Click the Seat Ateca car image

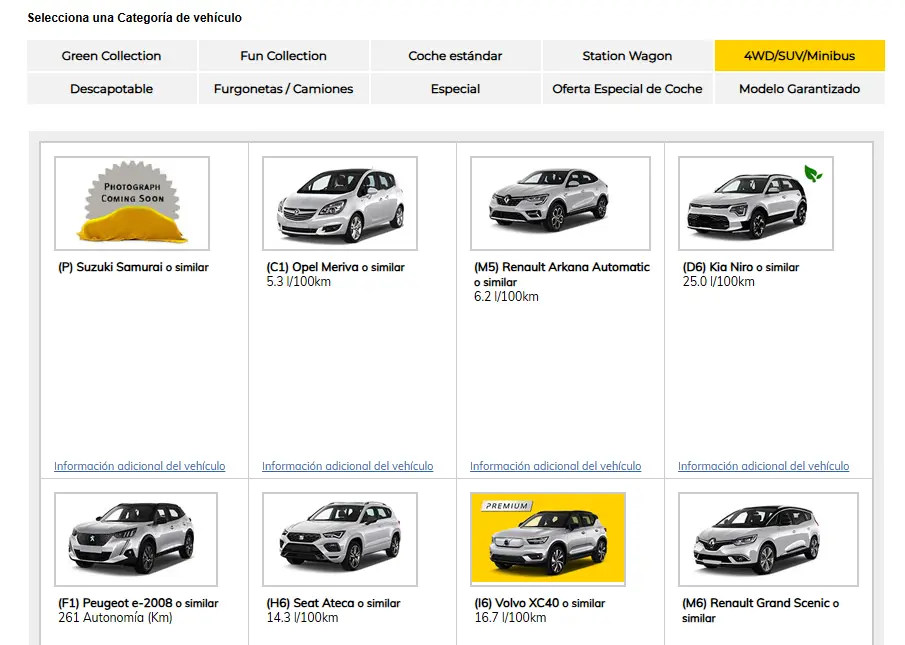[340, 539]
